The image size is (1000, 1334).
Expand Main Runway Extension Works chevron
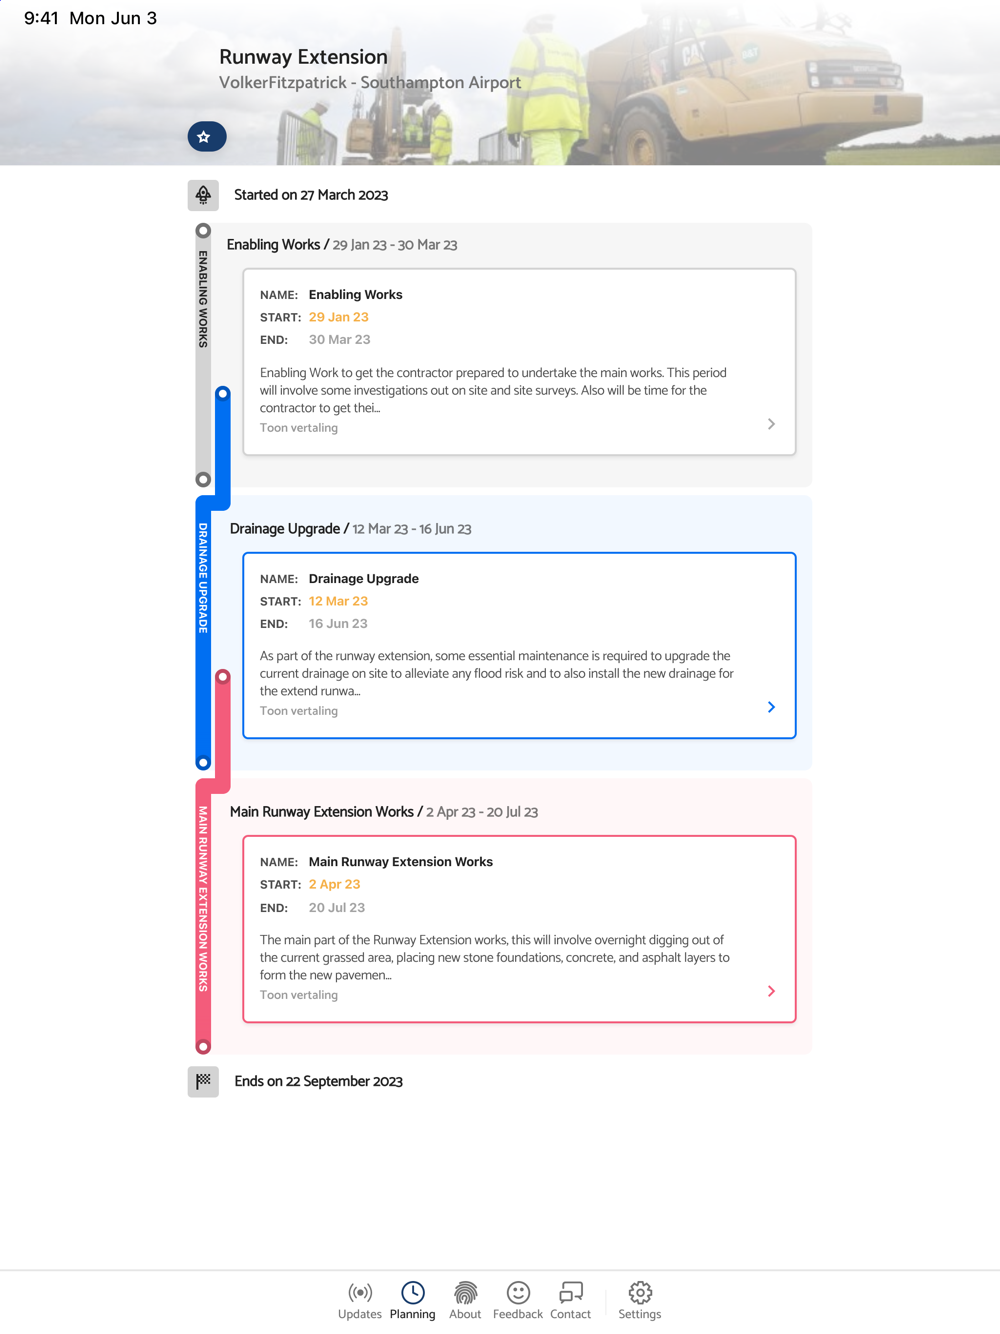click(771, 991)
